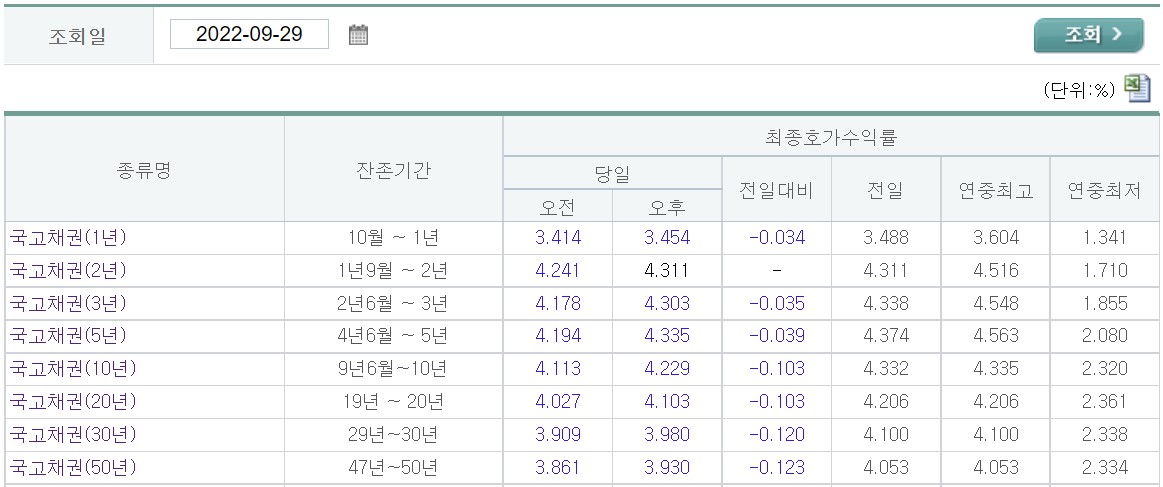1163x487 pixels.
Task: Click afternoon yield 4.335 for 5년
Action: click(x=667, y=336)
